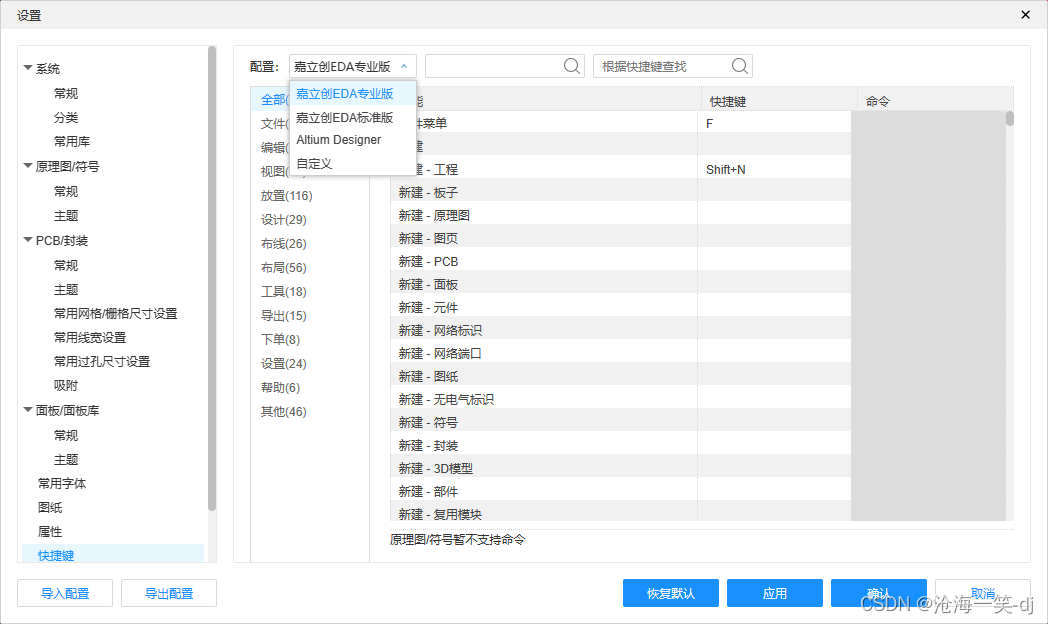This screenshot has width=1048, height=624.
Task: Select the 下单(8) category
Action: [x=280, y=339]
